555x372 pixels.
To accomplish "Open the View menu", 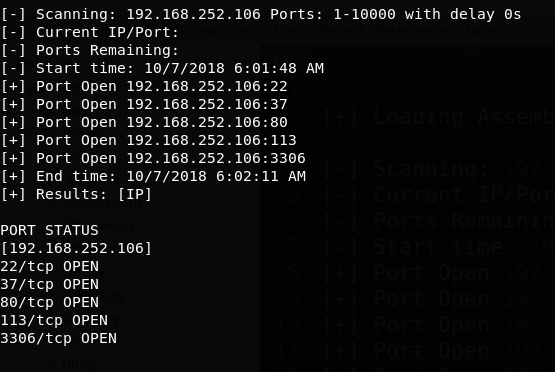I will (202, 31).
